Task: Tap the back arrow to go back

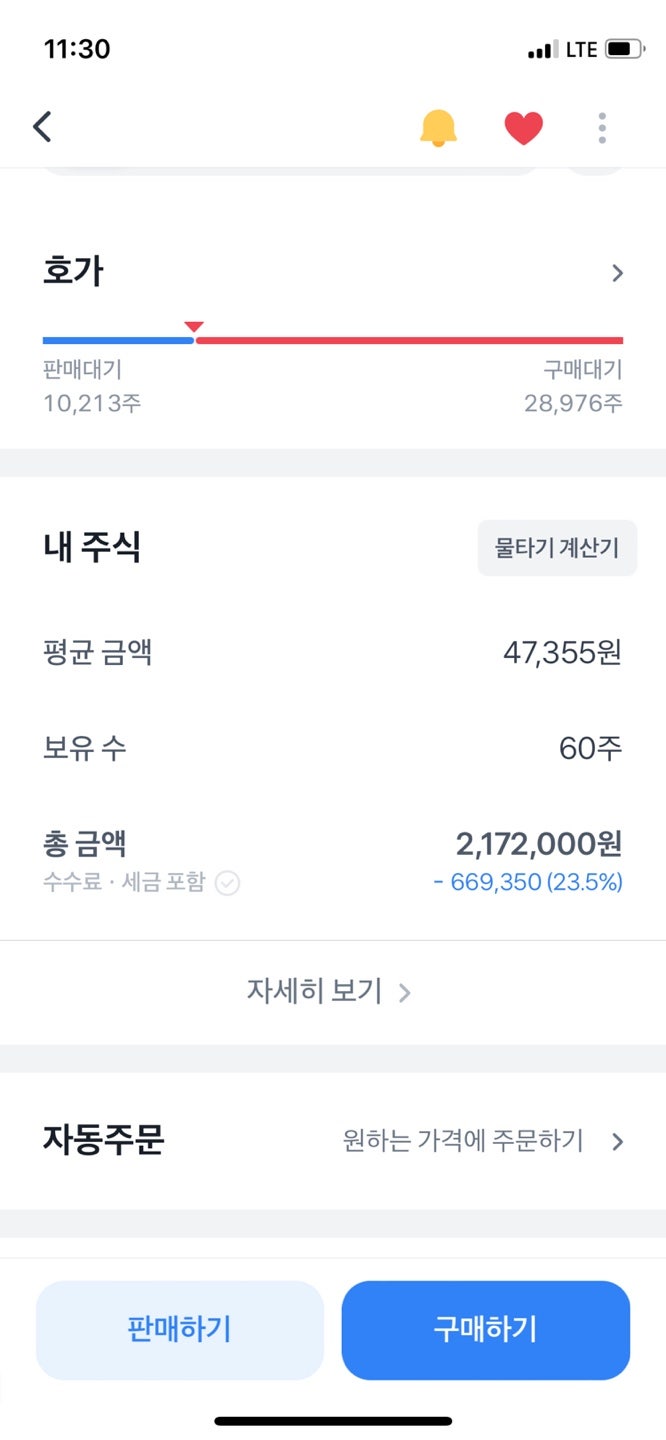Action: pyautogui.click(x=41, y=127)
